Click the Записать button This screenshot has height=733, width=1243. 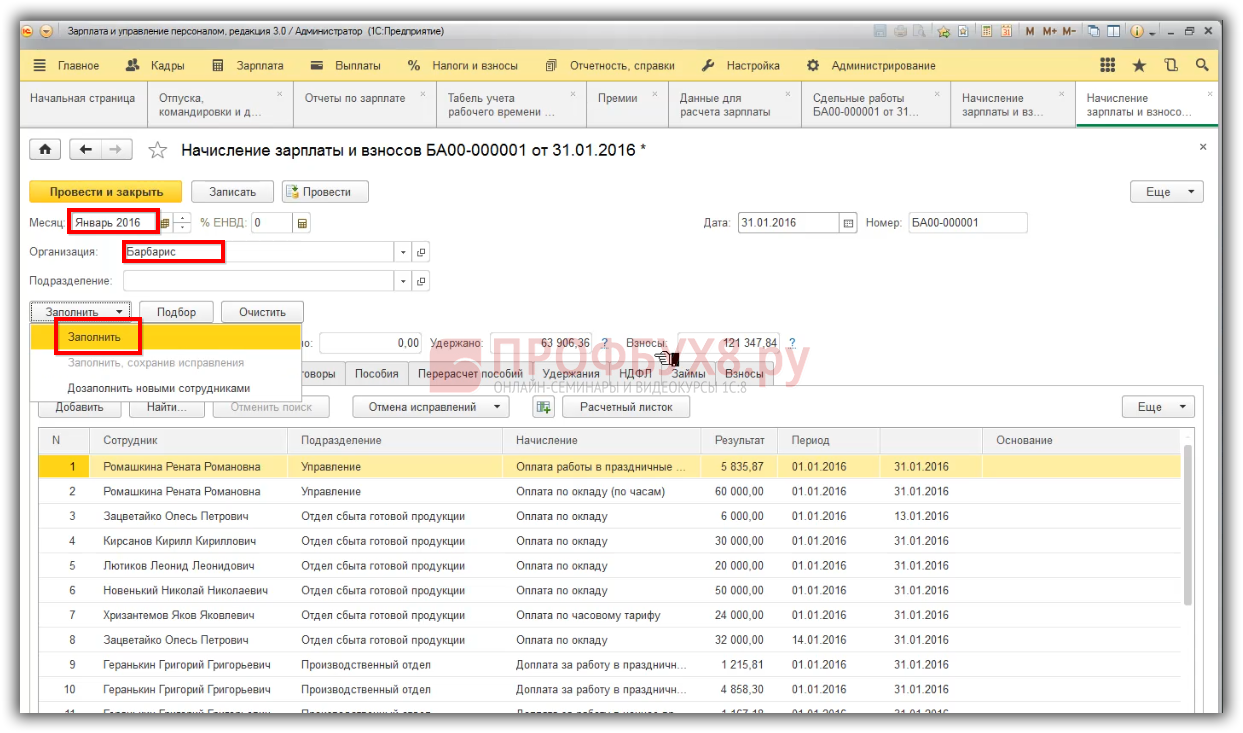pos(231,192)
